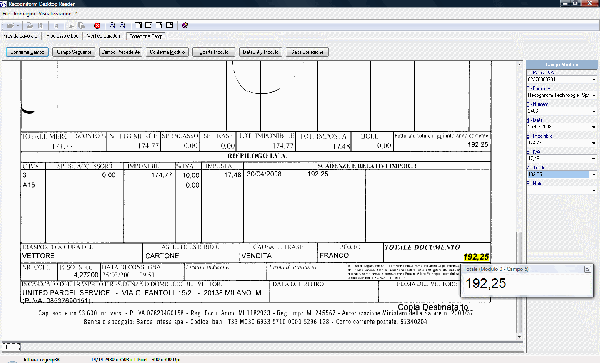This screenshot has height=363, width=600.
Task: Click the word CARTONE in the document
Action: (162, 256)
